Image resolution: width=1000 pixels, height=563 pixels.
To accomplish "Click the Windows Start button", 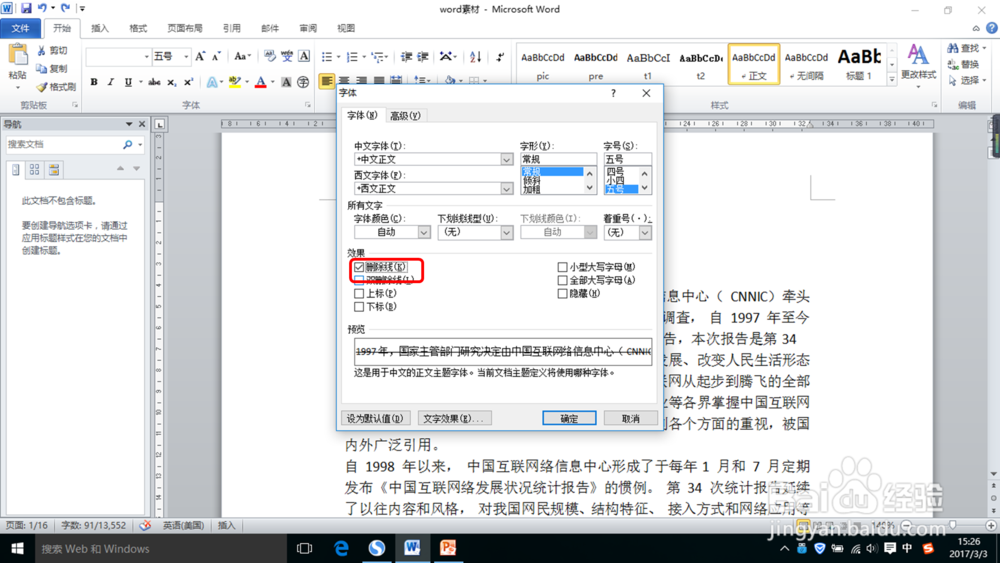I will click(x=18, y=548).
